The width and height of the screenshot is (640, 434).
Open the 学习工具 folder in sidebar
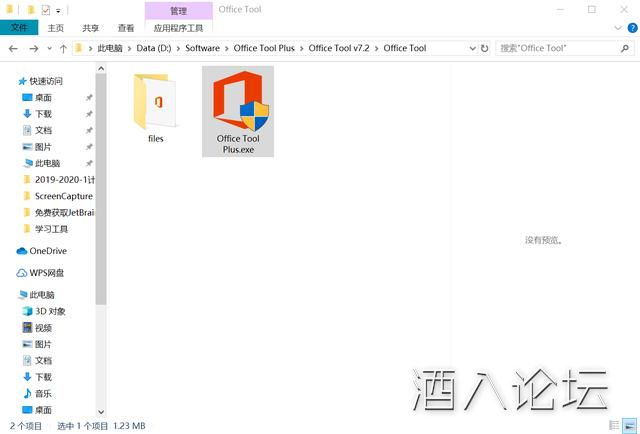[x=51, y=229]
